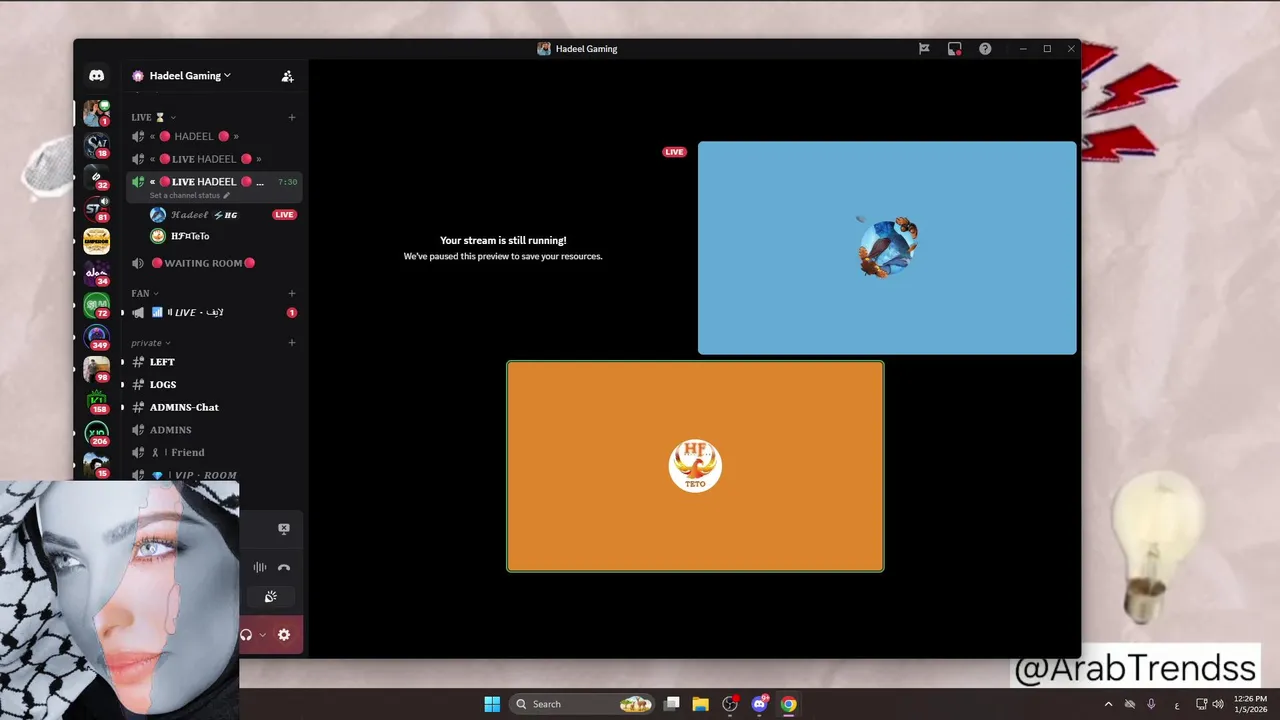Click the invite people icon beside server name

pos(287,76)
